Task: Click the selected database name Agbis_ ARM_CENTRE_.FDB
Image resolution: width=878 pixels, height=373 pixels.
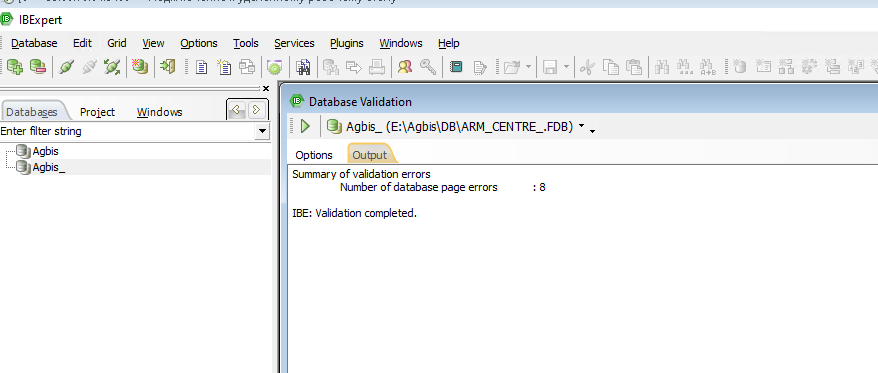Action: 460,127
